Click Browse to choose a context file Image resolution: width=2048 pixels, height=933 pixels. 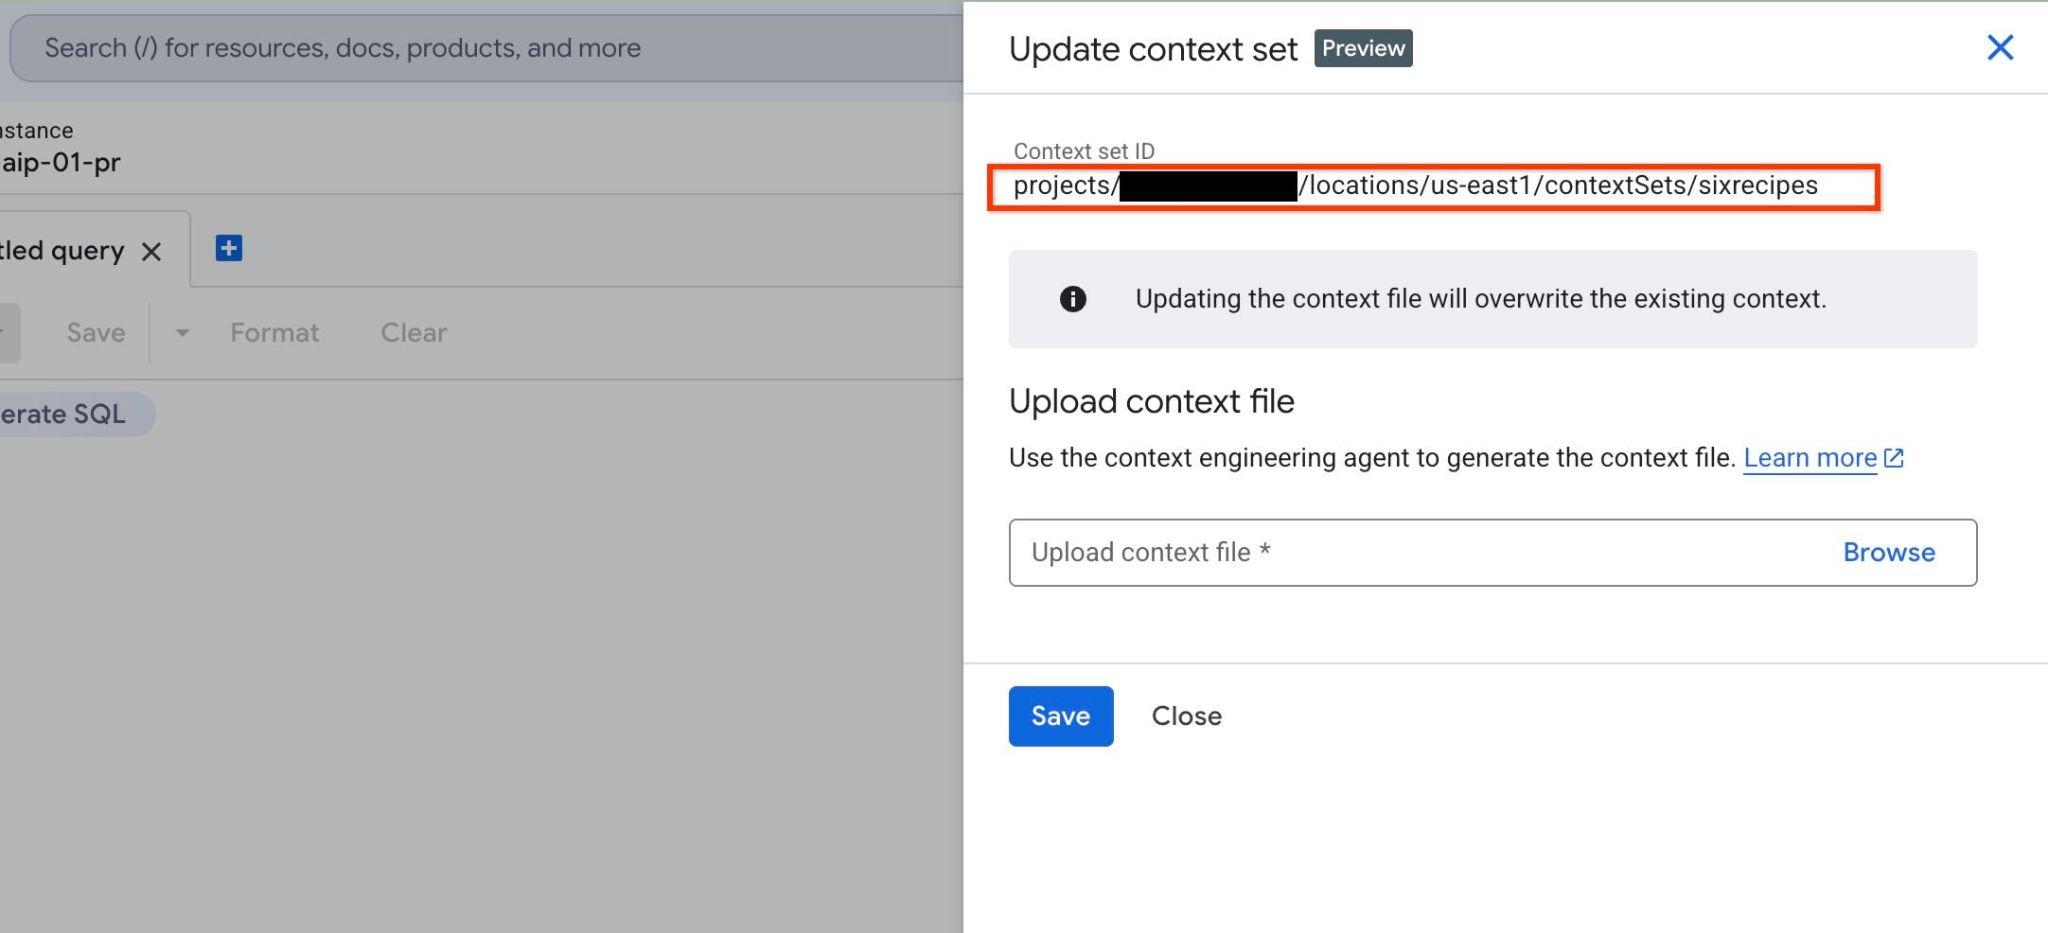(1889, 552)
